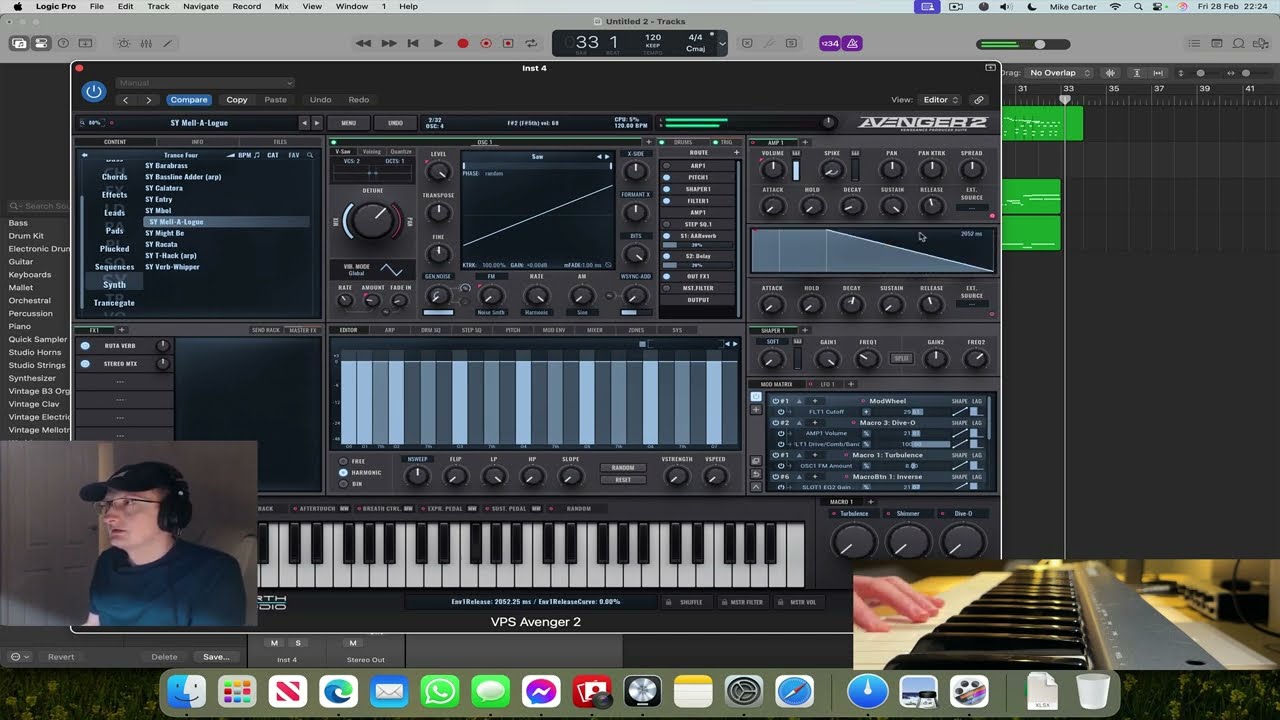Toggle the Cycle loop button
Screen dimensions: 1280x720
point(532,43)
